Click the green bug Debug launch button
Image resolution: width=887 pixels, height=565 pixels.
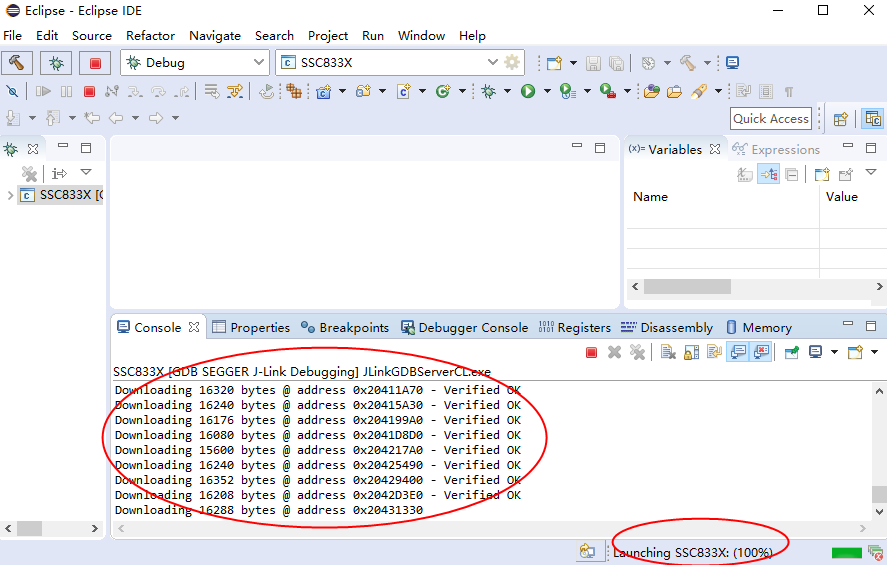[x=56, y=63]
